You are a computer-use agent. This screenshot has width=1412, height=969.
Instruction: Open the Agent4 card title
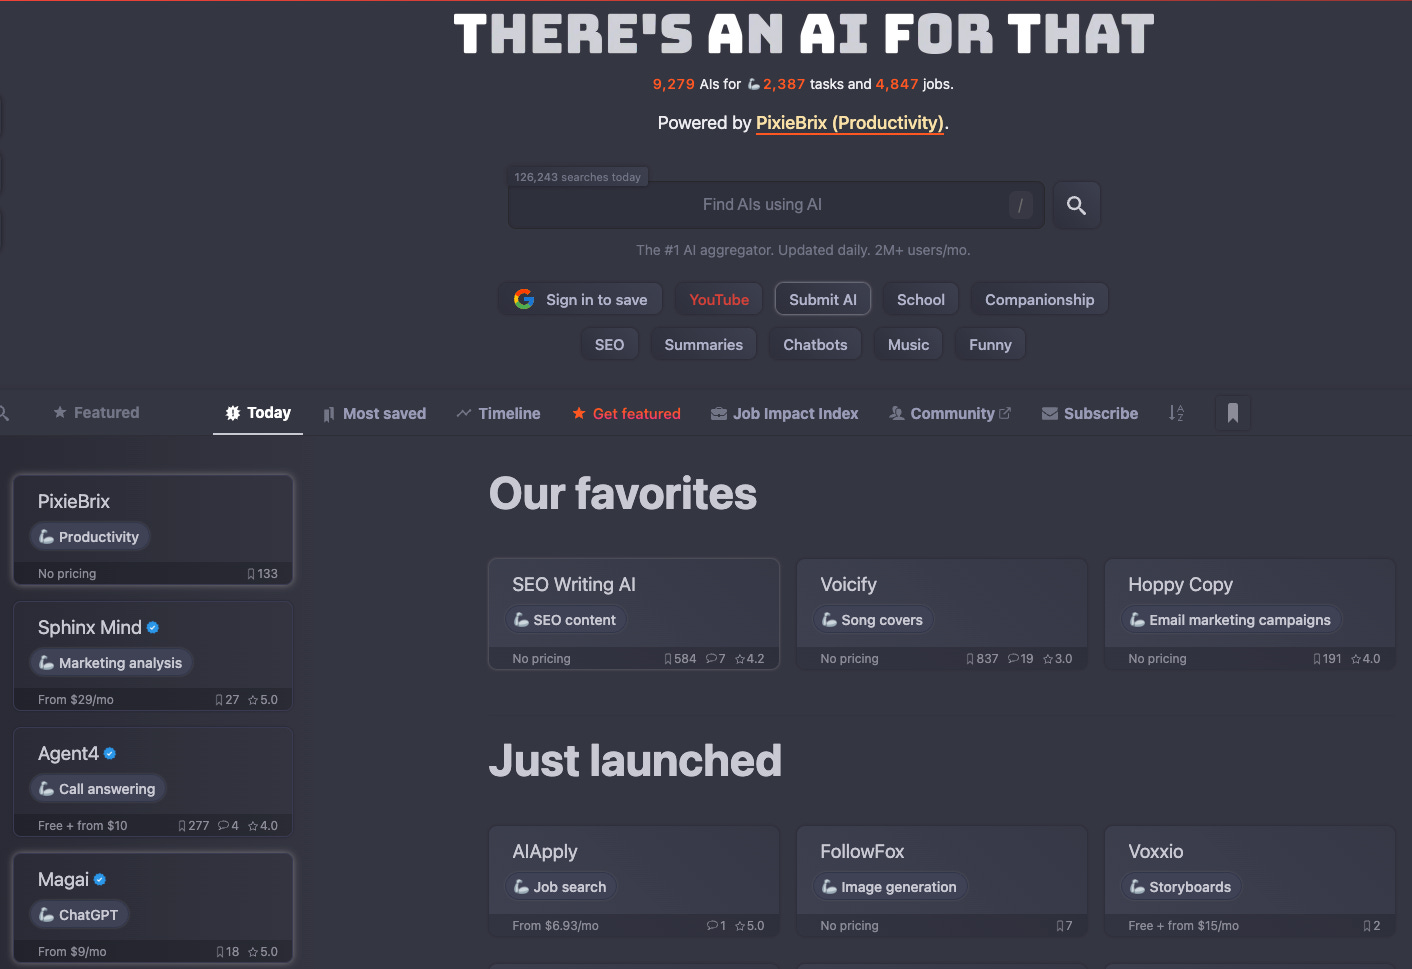tap(68, 754)
